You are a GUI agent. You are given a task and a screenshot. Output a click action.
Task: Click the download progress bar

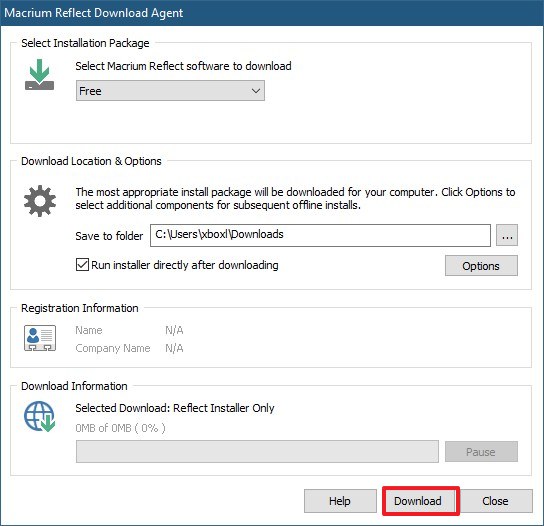pyautogui.click(x=257, y=452)
